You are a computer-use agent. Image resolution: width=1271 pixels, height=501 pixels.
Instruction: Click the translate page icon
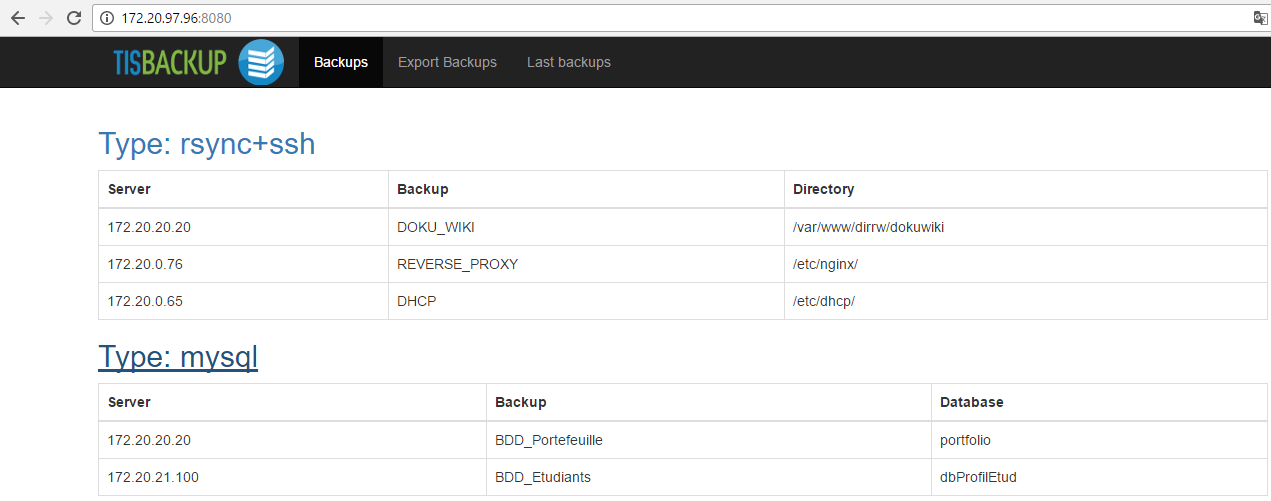coord(1260,18)
